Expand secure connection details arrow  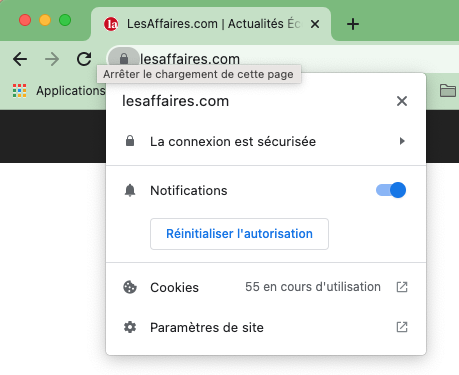coord(402,141)
